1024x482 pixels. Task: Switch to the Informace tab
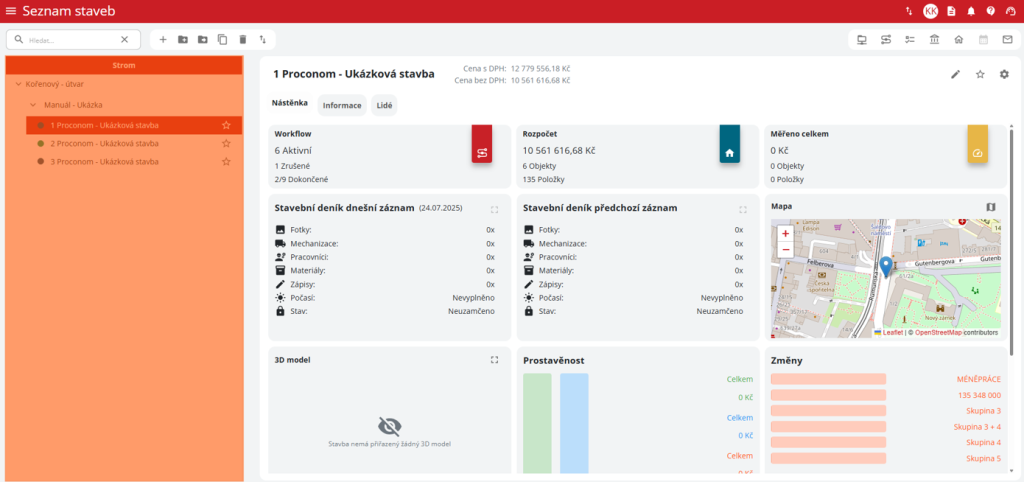[x=341, y=105]
